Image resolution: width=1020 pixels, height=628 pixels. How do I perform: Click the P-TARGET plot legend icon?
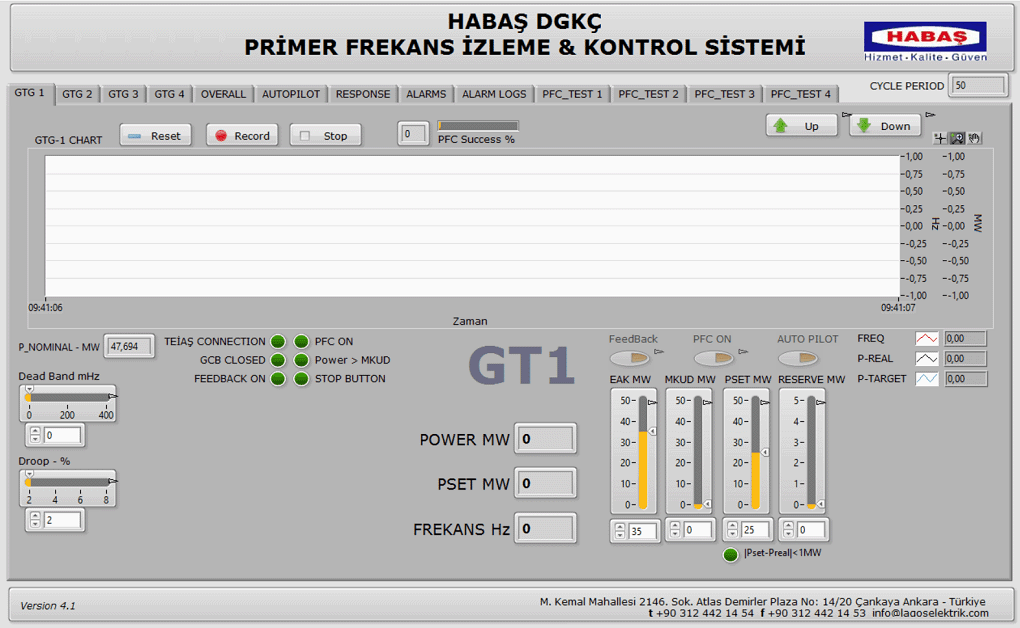point(926,379)
